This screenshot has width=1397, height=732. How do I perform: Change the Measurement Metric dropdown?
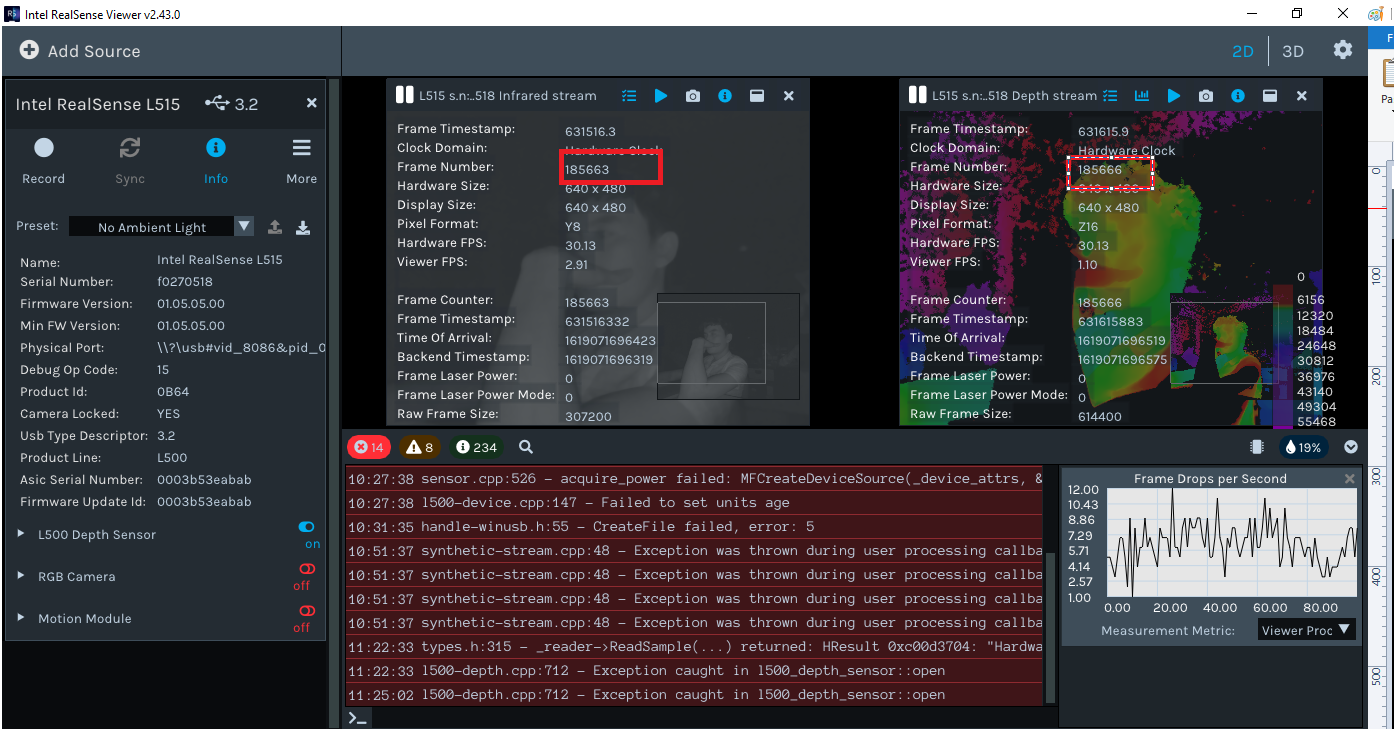[x=1306, y=629]
